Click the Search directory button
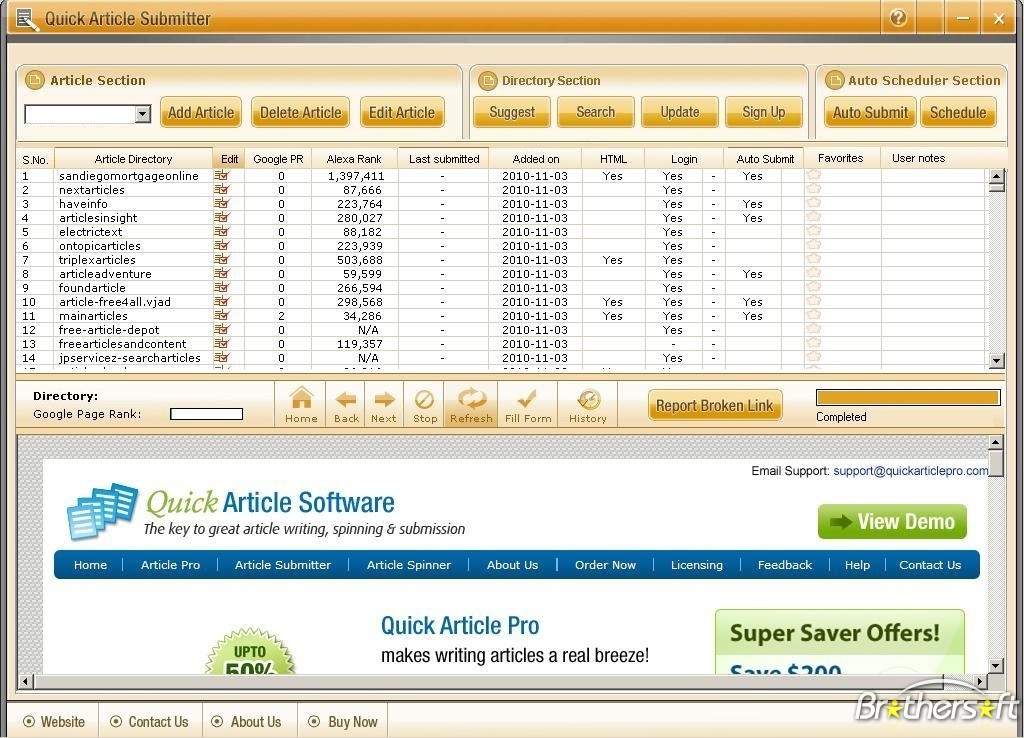The image size is (1024, 738). 596,112
